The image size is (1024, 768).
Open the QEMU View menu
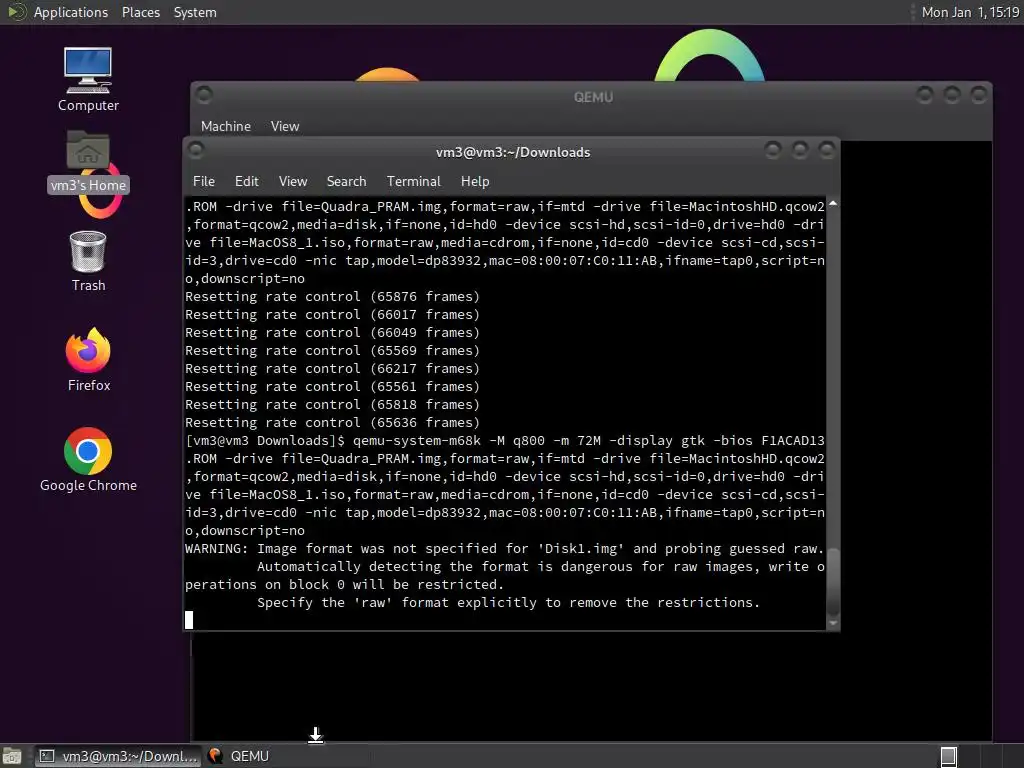285,126
